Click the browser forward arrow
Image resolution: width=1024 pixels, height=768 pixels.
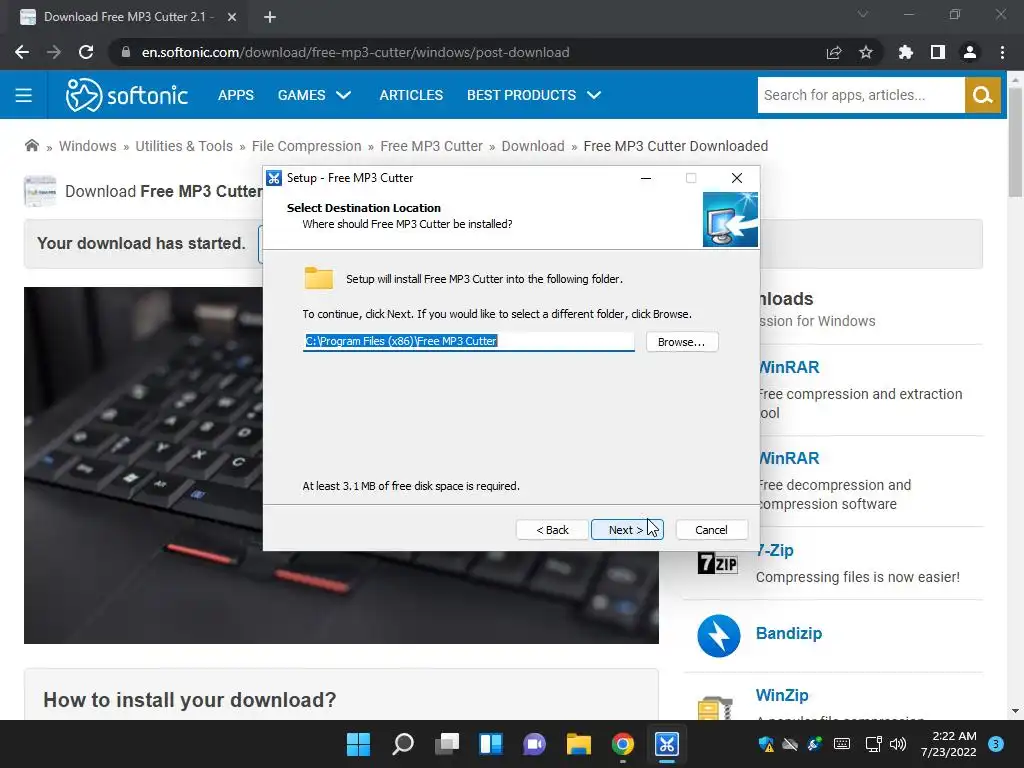coord(54,52)
